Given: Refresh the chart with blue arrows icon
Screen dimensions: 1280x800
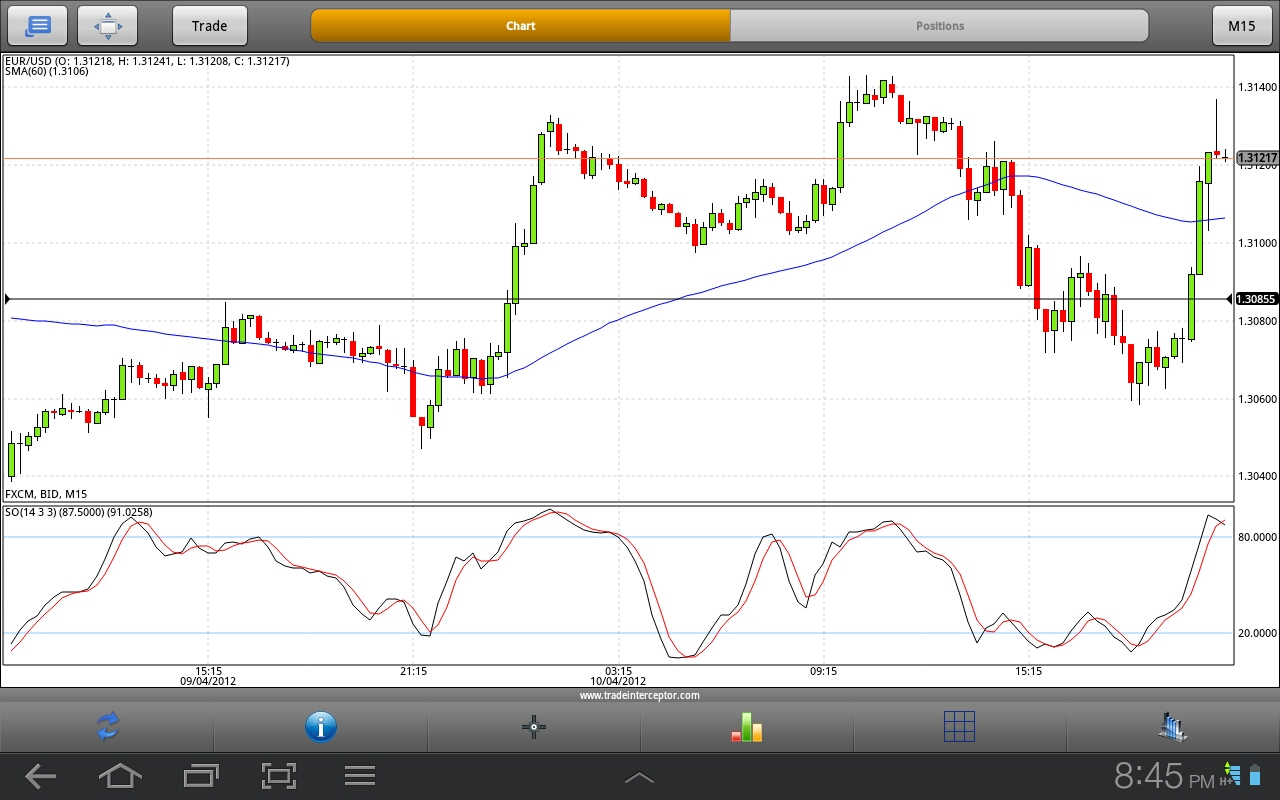Looking at the screenshot, I should pos(107,727).
